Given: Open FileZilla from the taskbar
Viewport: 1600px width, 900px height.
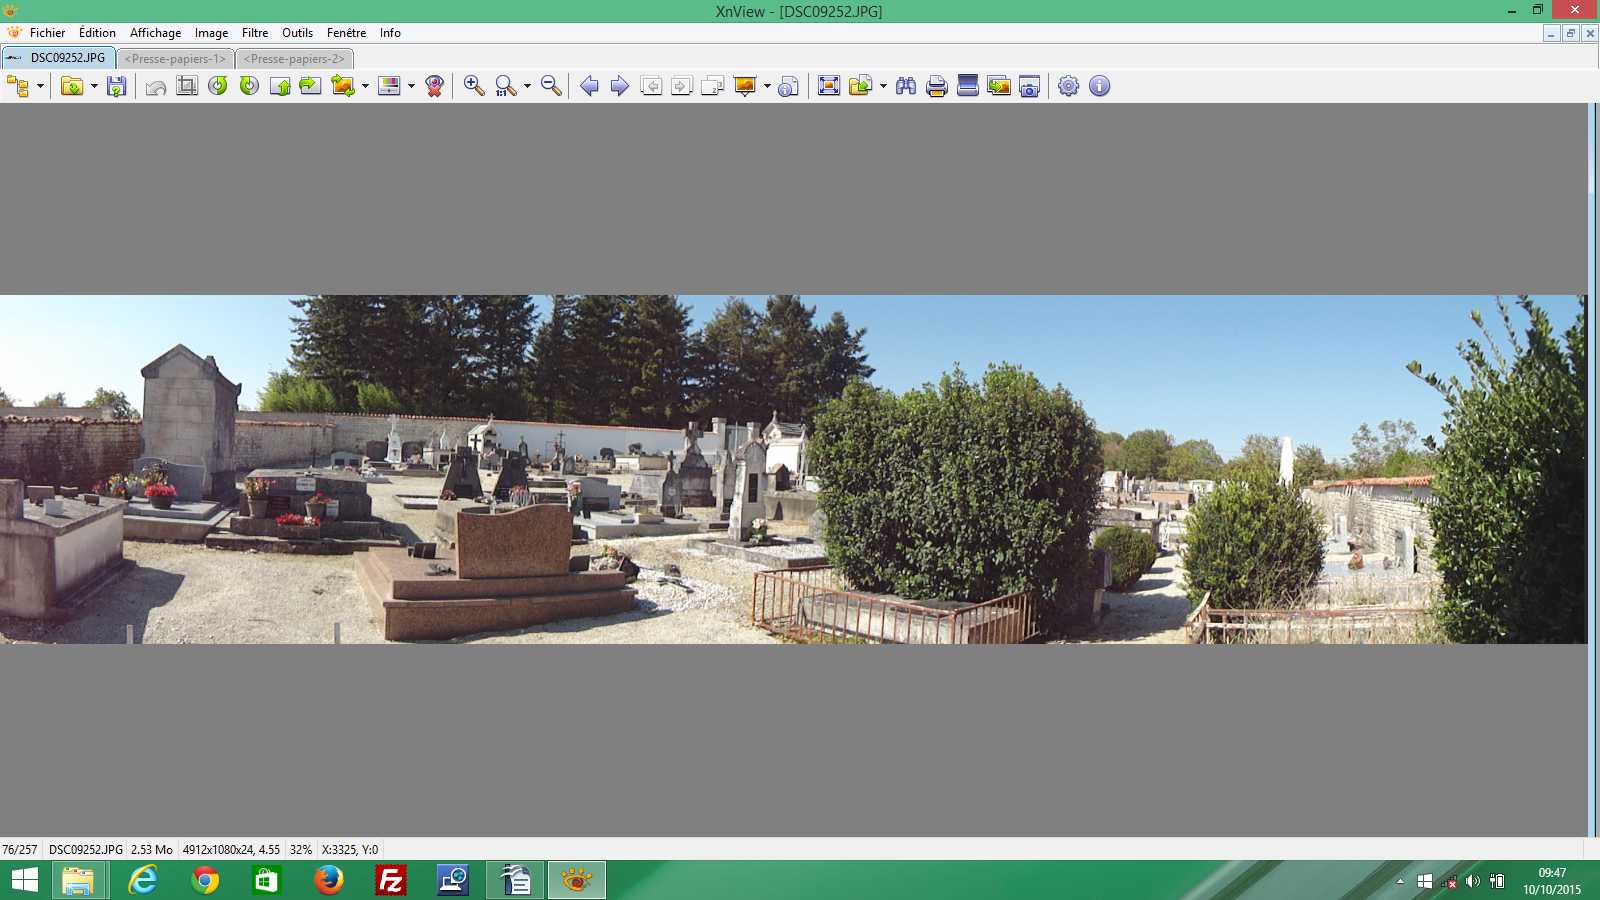Looking at the screenshot, I should pos(391,880).
